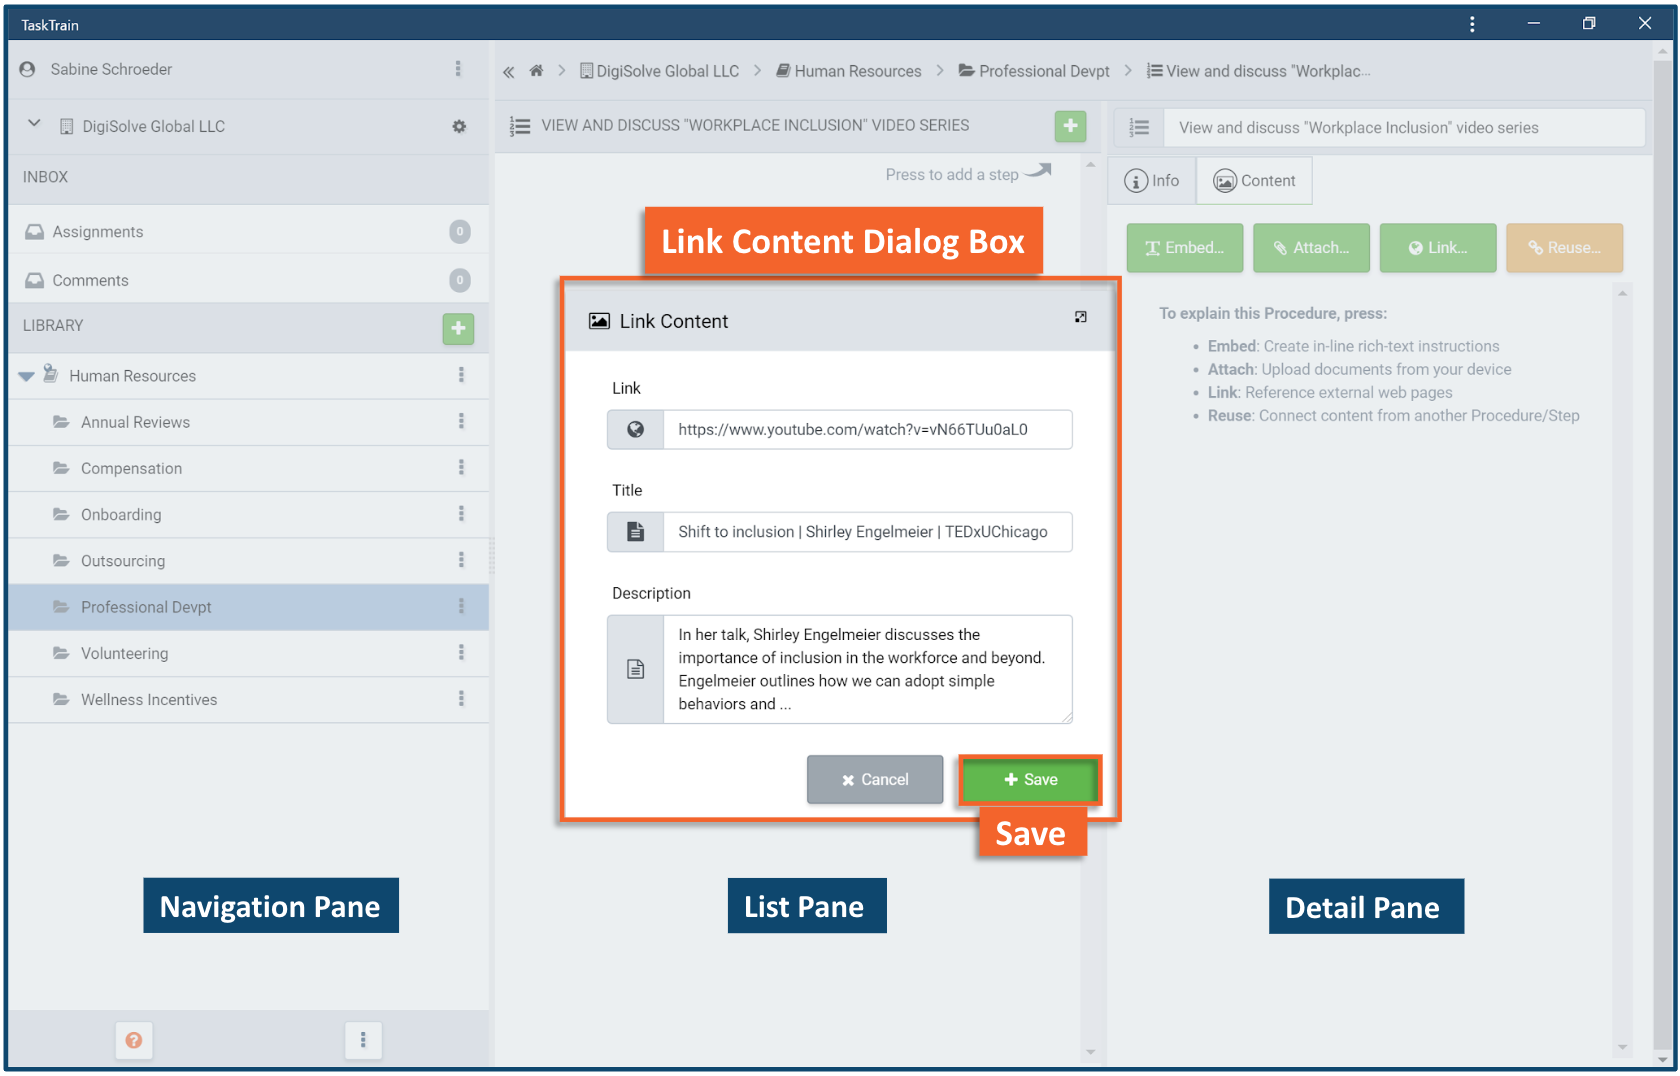Open Assignments in the inbox
The width and height of the screenshot is (1680, 1076).
[x=98, y=232]
